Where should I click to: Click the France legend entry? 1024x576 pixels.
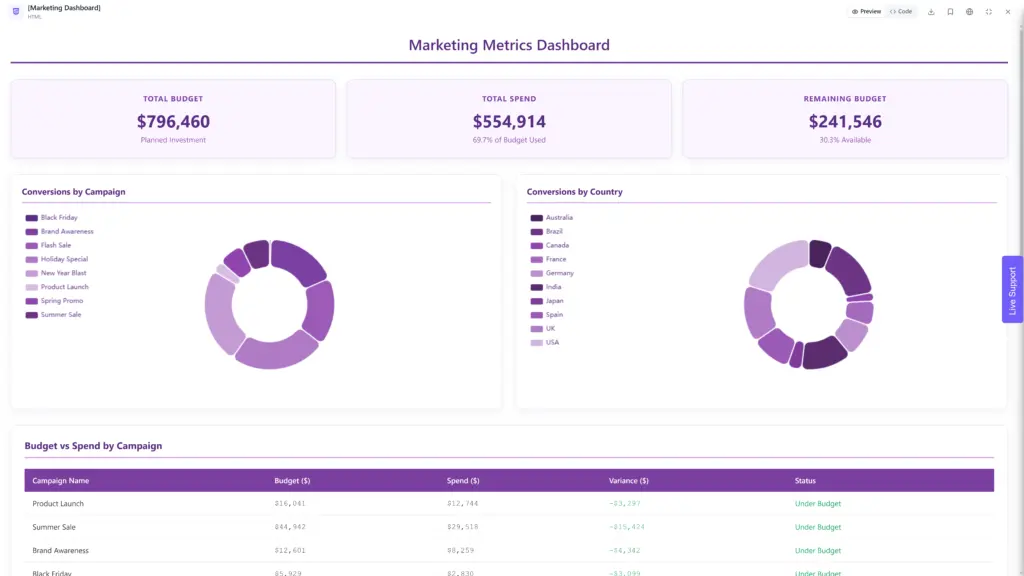549,259
